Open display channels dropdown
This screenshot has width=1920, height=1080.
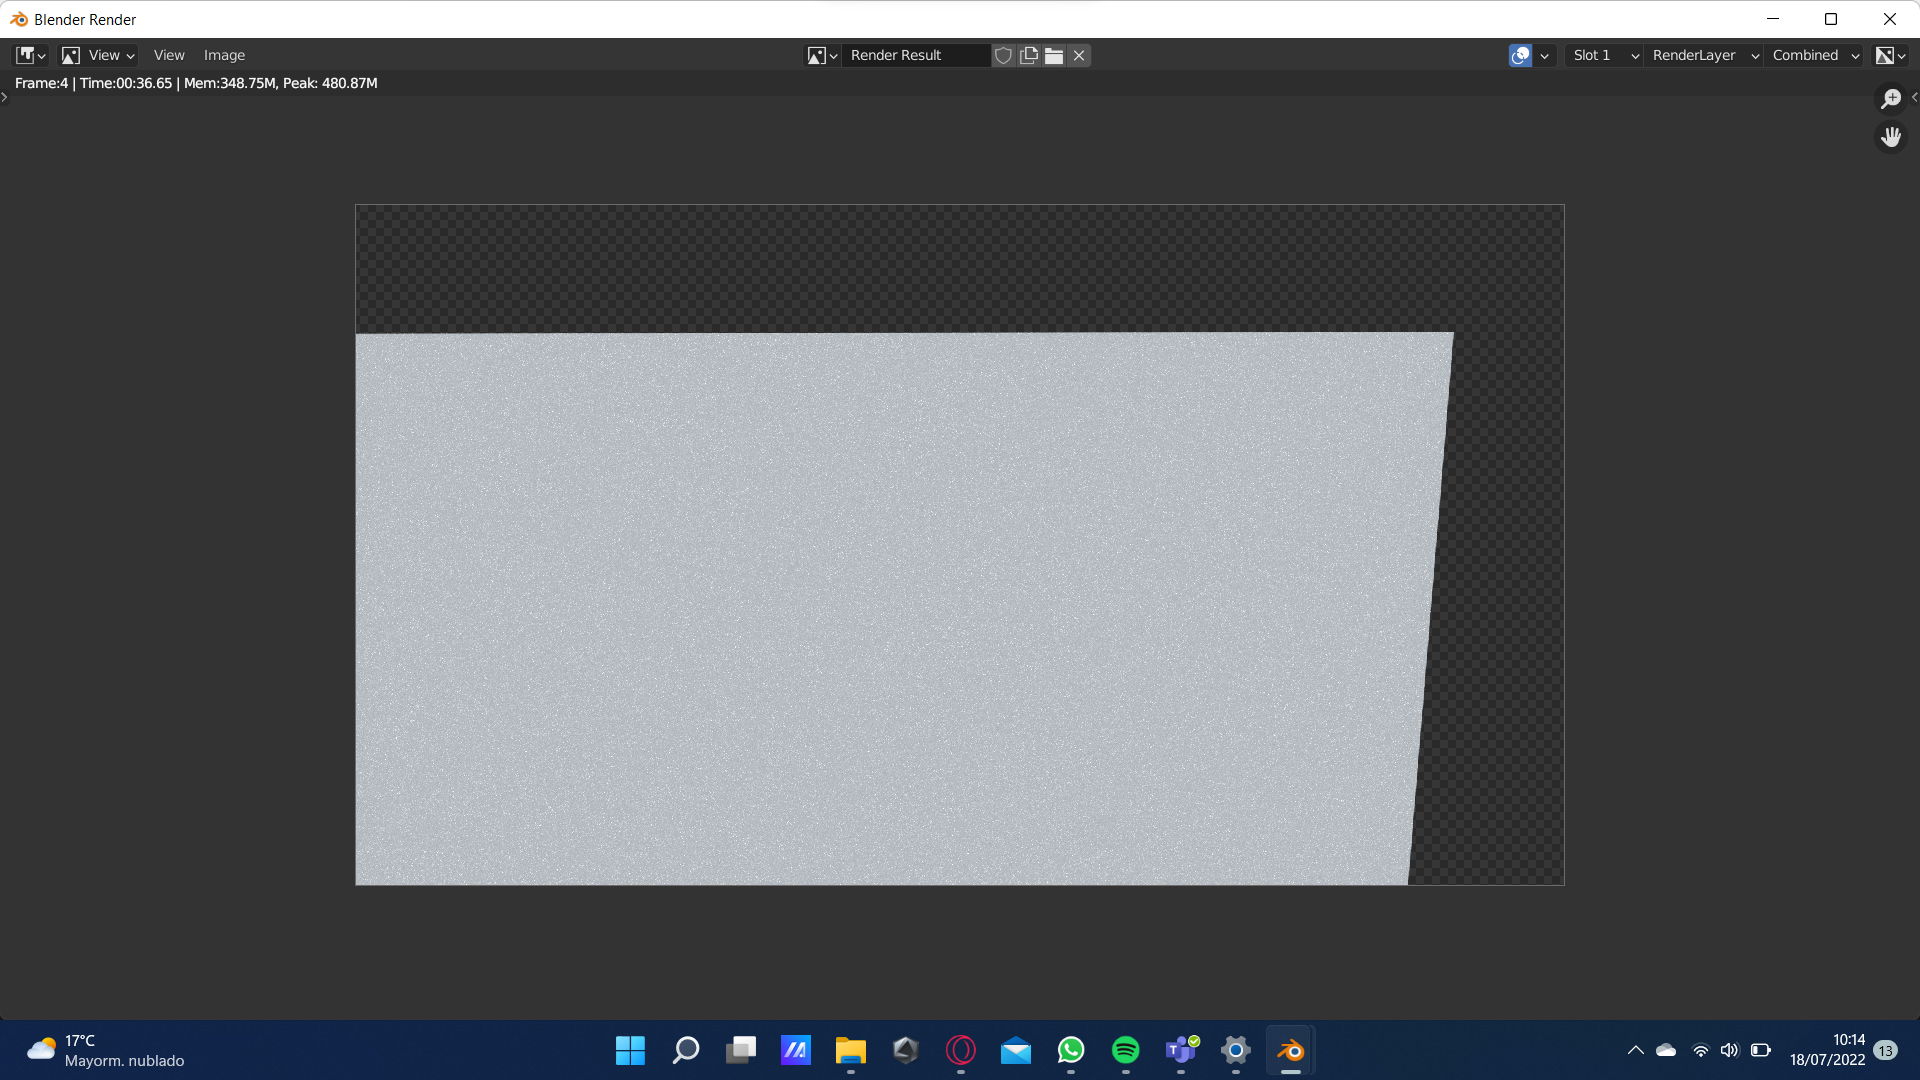(x=1890, y=55)
